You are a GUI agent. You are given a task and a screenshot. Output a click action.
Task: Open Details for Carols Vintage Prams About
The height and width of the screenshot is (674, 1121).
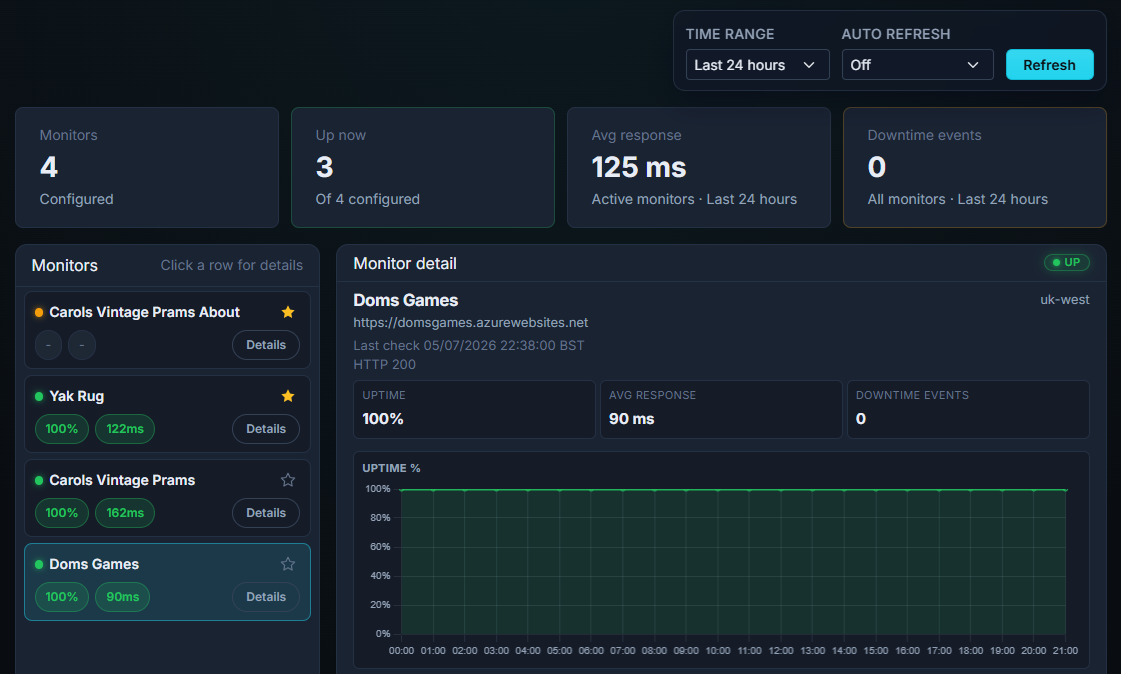pyautogui.click(x=266, y=345)
